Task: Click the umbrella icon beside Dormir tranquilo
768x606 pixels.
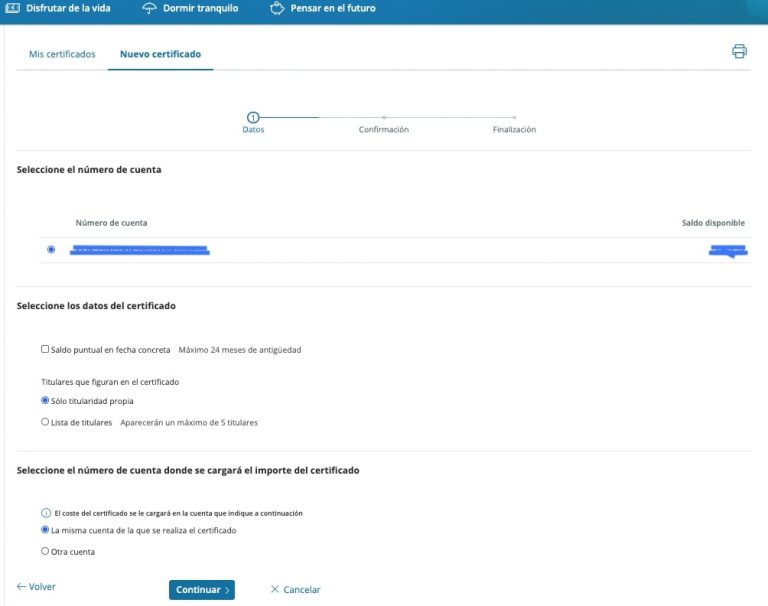Action: (149, 8)
